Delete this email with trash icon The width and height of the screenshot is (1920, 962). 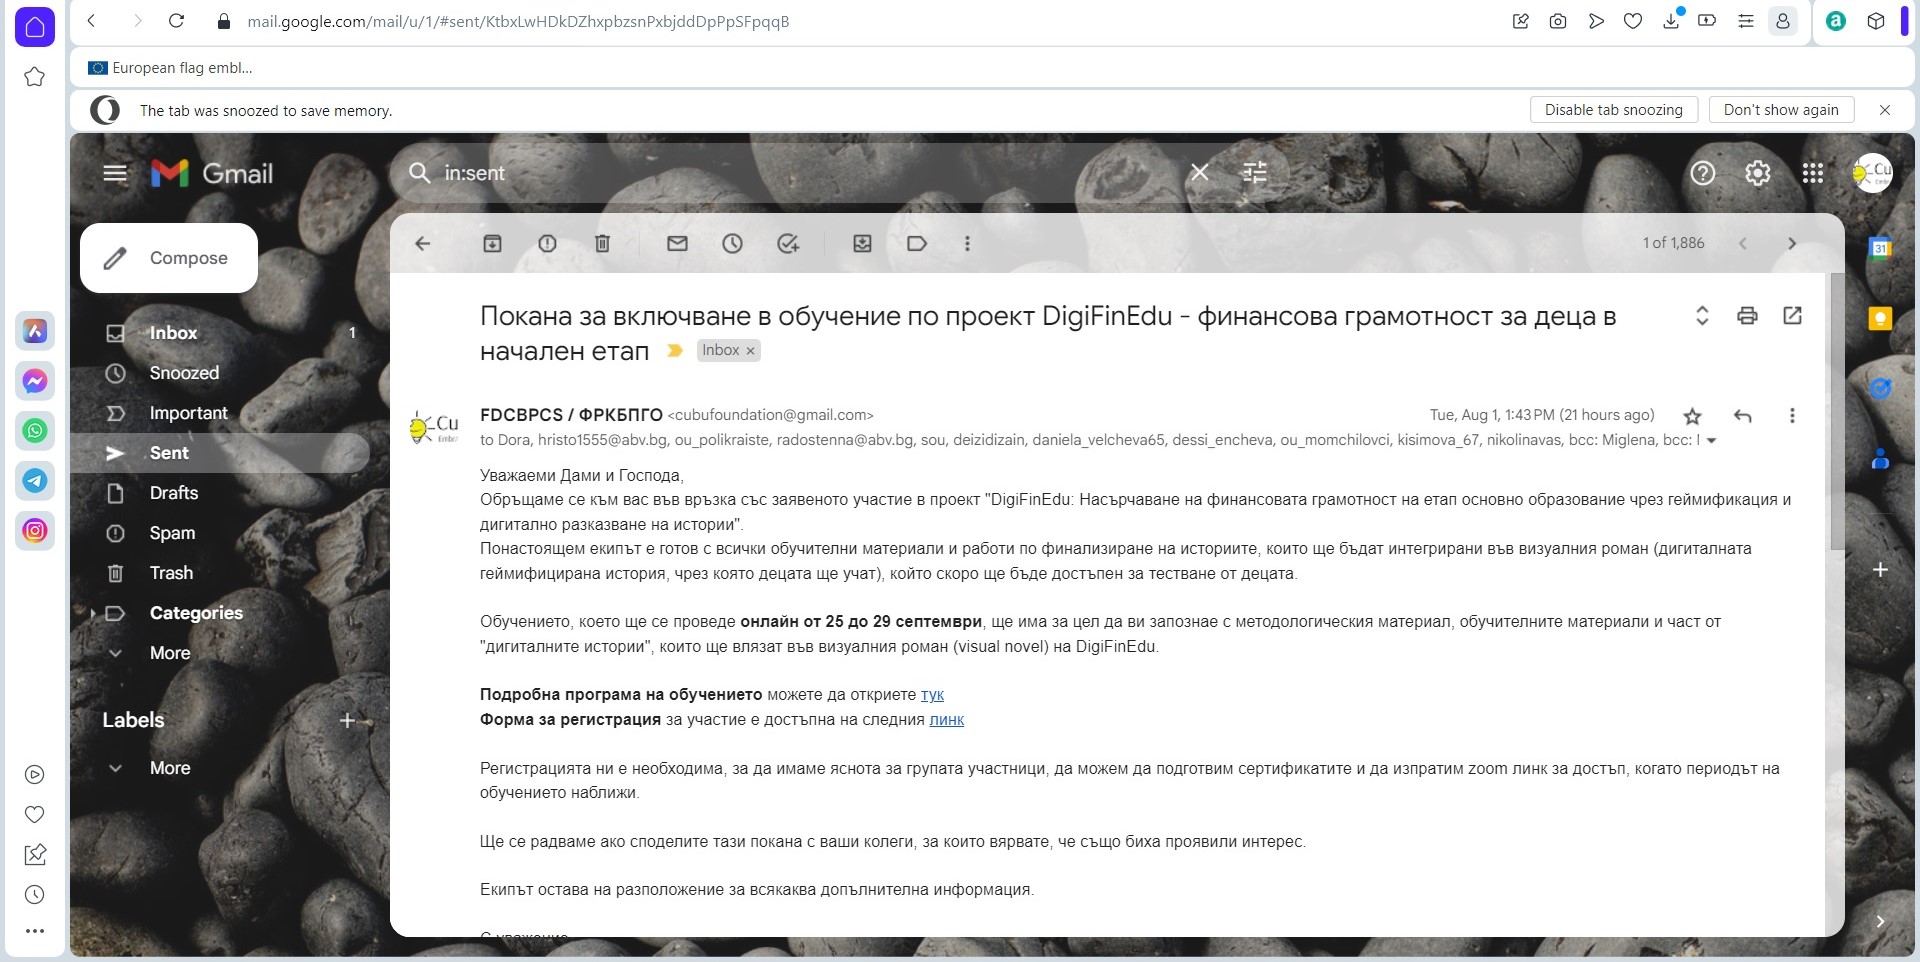pos(602,243)
